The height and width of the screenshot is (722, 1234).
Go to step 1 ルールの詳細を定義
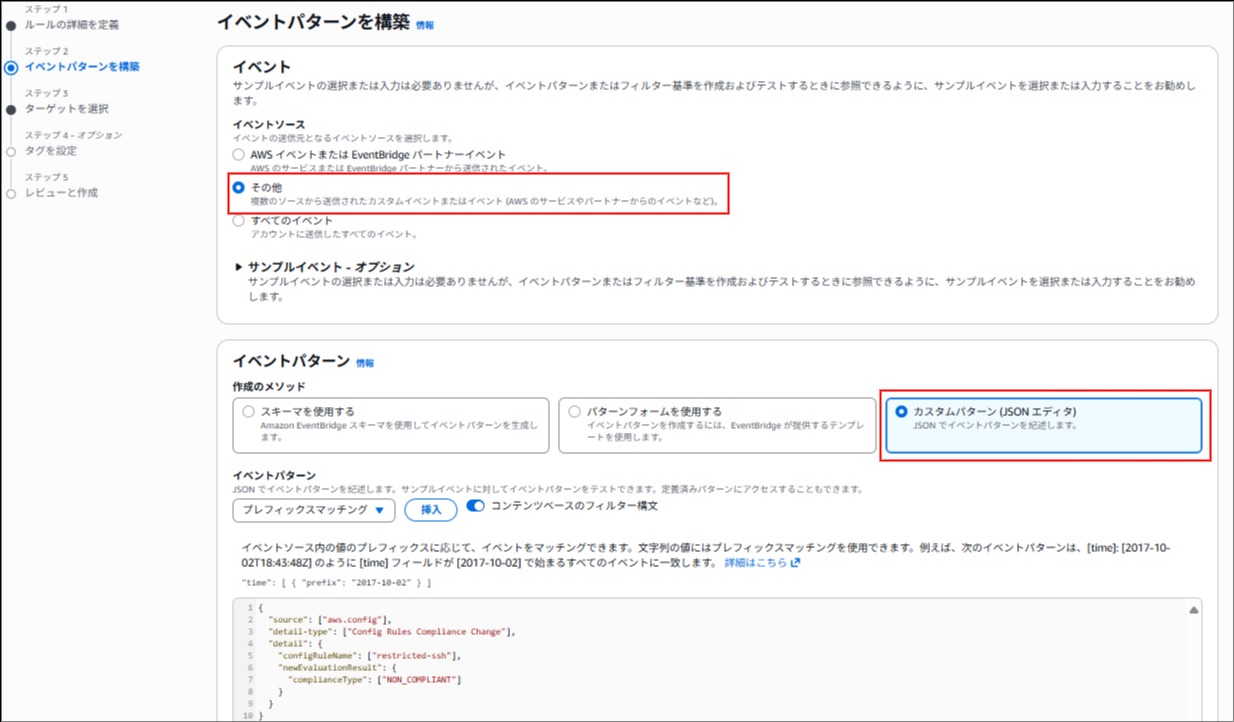pyautogui.click(x=72, y=24)
